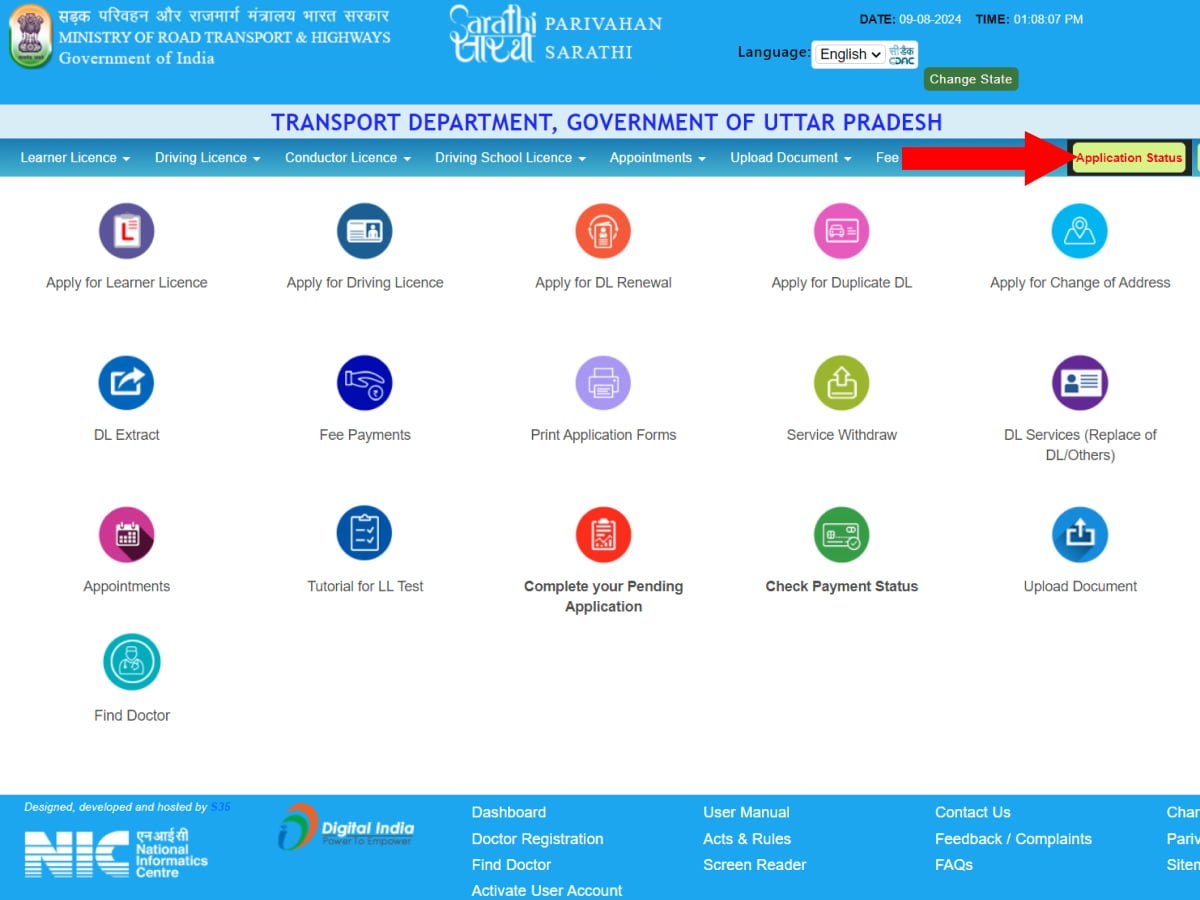Open the Find Doctor icon
1200x900 pixels.
point(132,662)
